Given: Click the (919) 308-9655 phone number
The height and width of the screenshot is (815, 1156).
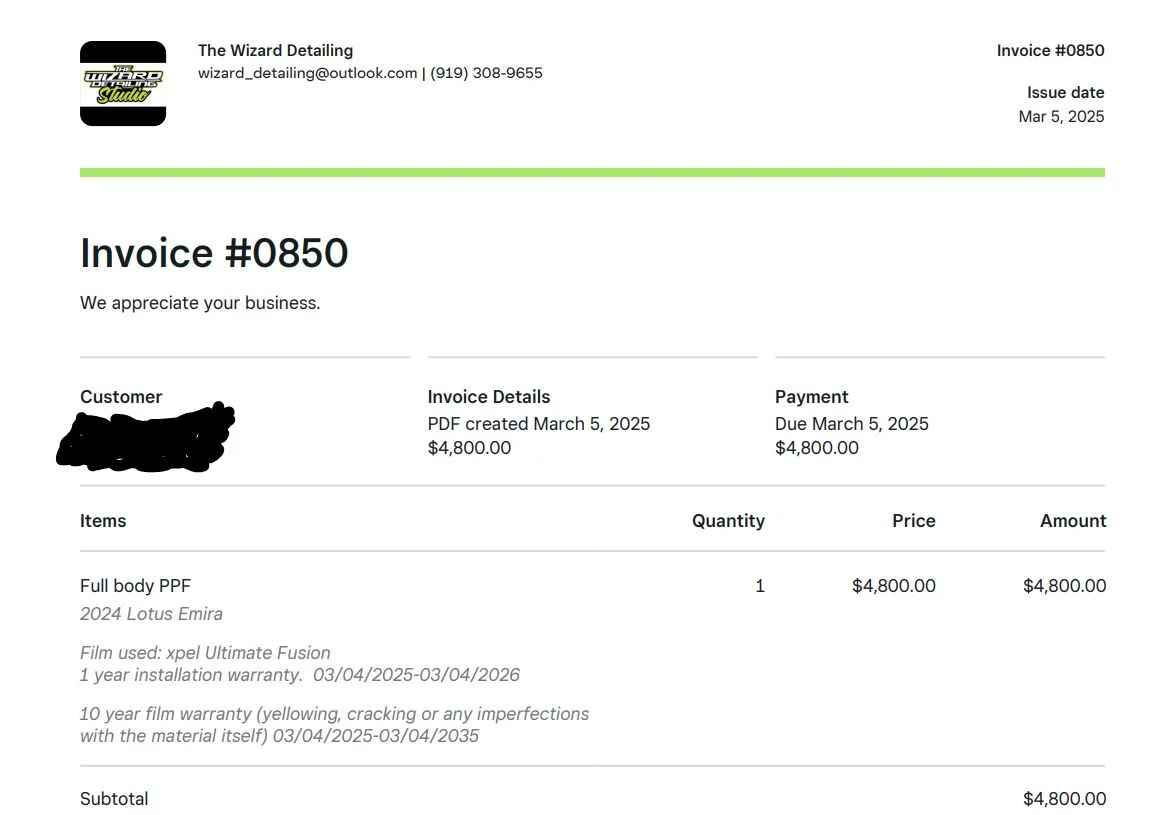Looking at the screenshot, I should [x=487, y=73].
